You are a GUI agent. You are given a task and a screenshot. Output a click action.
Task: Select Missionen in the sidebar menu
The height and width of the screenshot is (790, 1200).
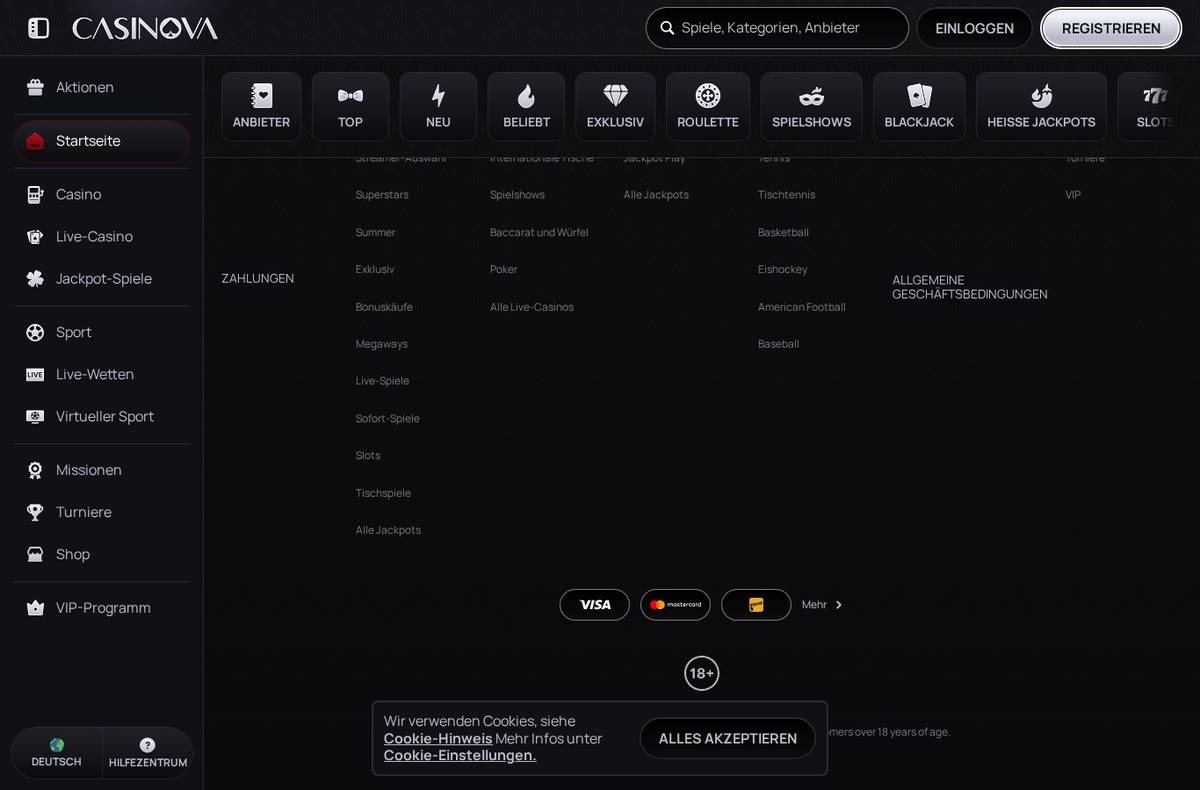(102, 470)
